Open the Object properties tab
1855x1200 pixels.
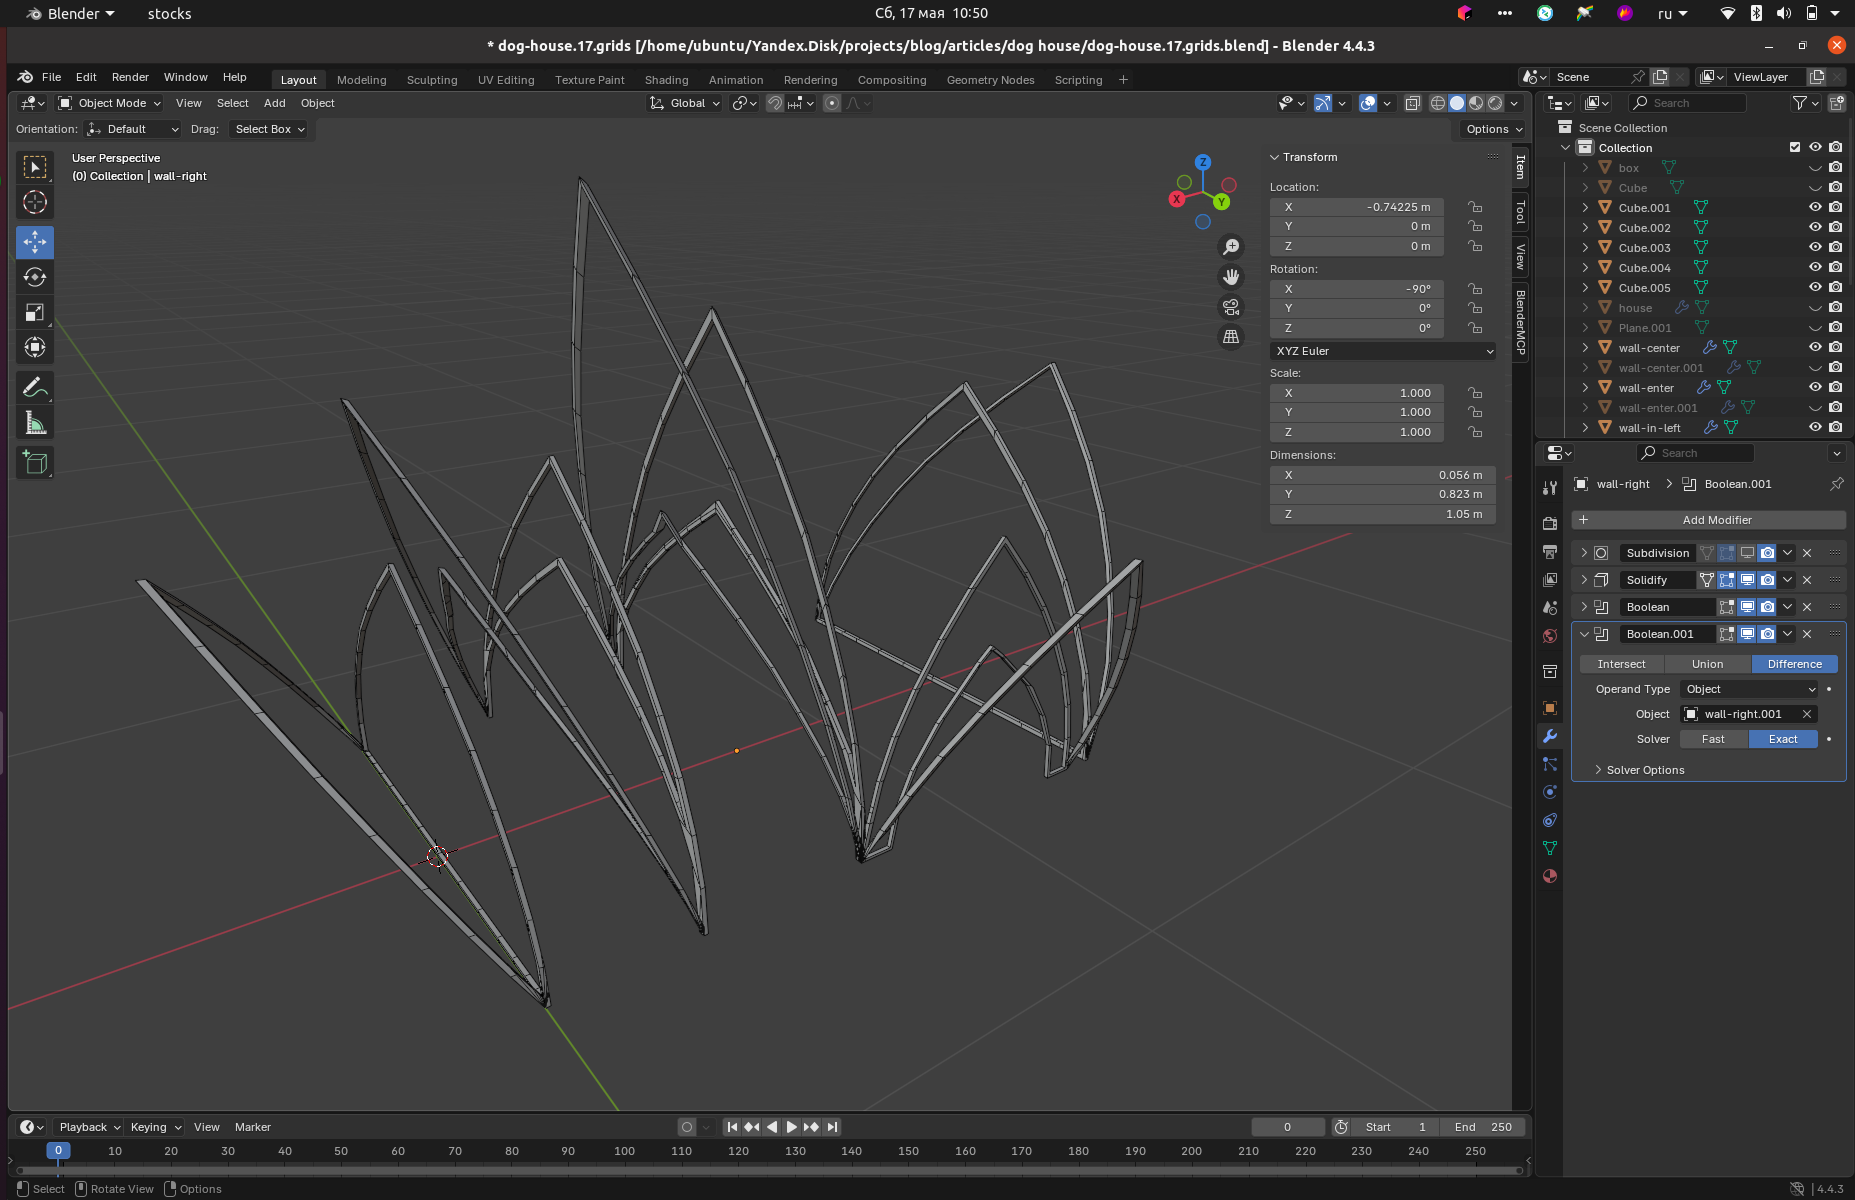(x=1550, y=708)
